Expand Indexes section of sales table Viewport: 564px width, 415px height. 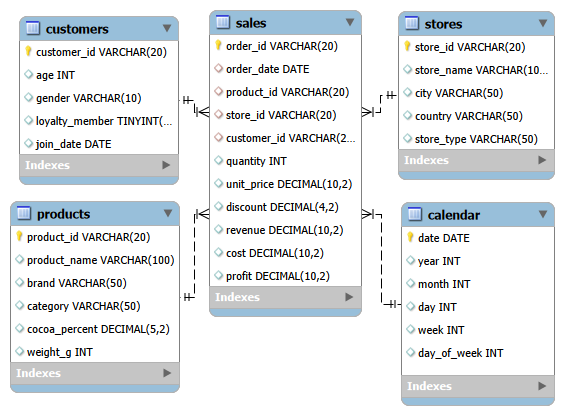click(349, 297)
